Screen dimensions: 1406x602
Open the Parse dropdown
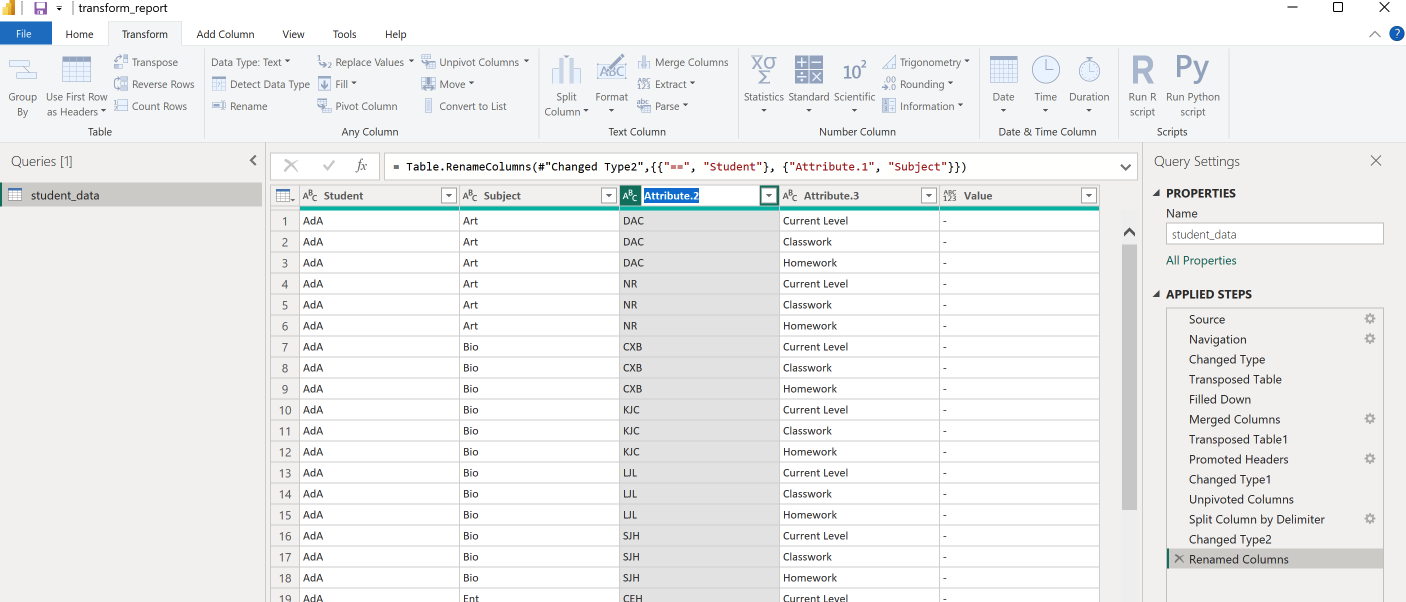click(x=664, y=106)
